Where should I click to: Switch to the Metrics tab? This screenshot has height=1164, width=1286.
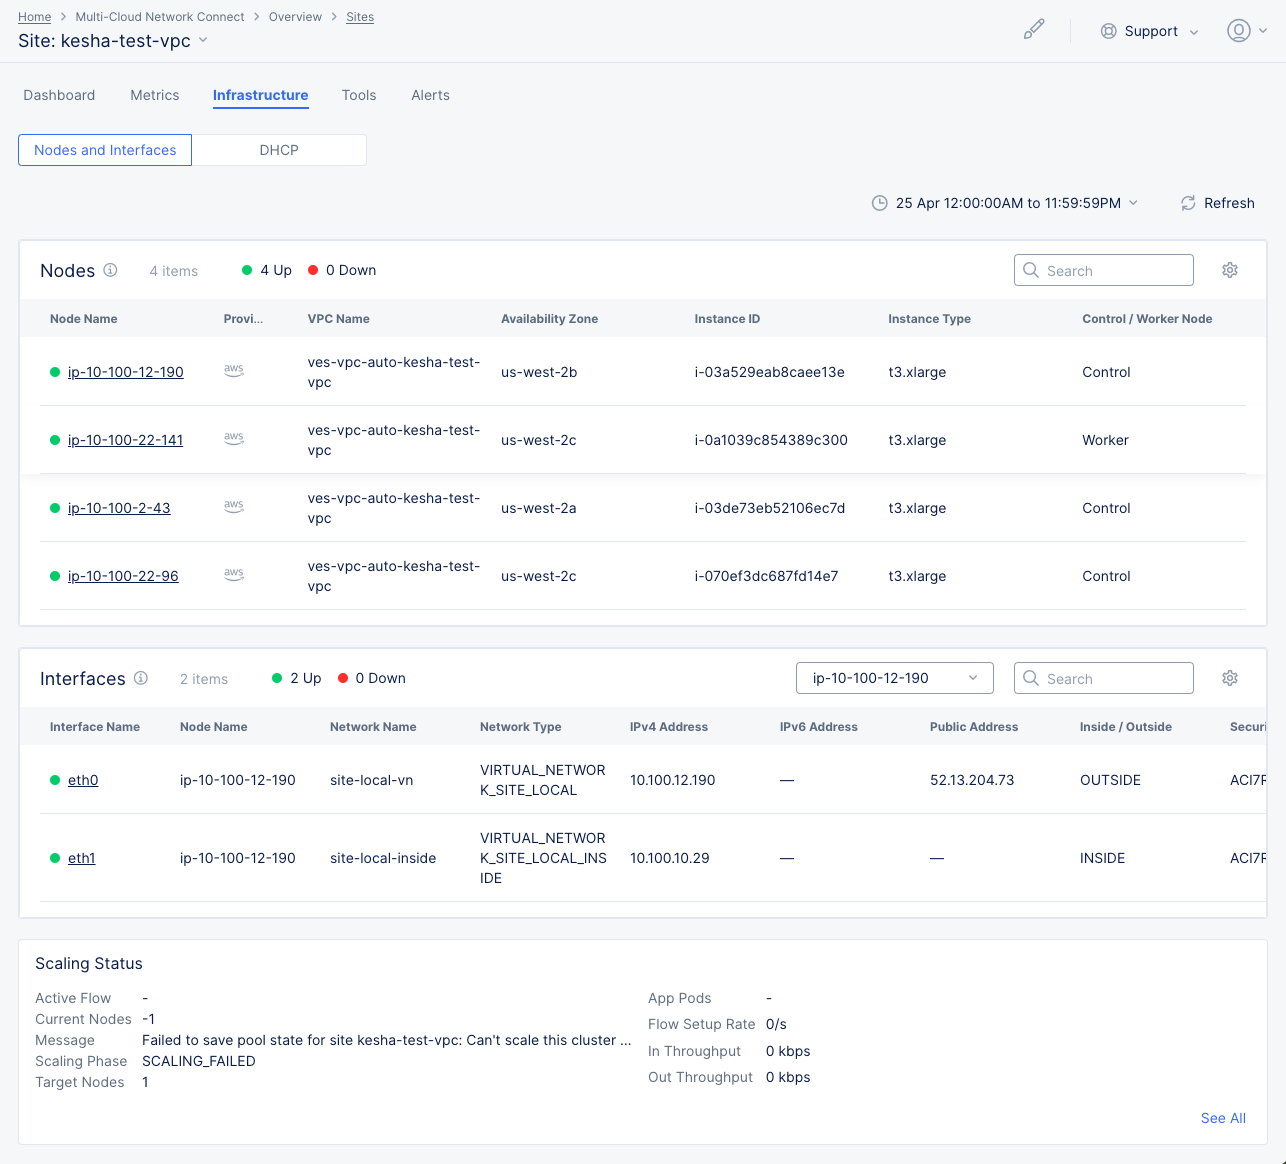155,95
